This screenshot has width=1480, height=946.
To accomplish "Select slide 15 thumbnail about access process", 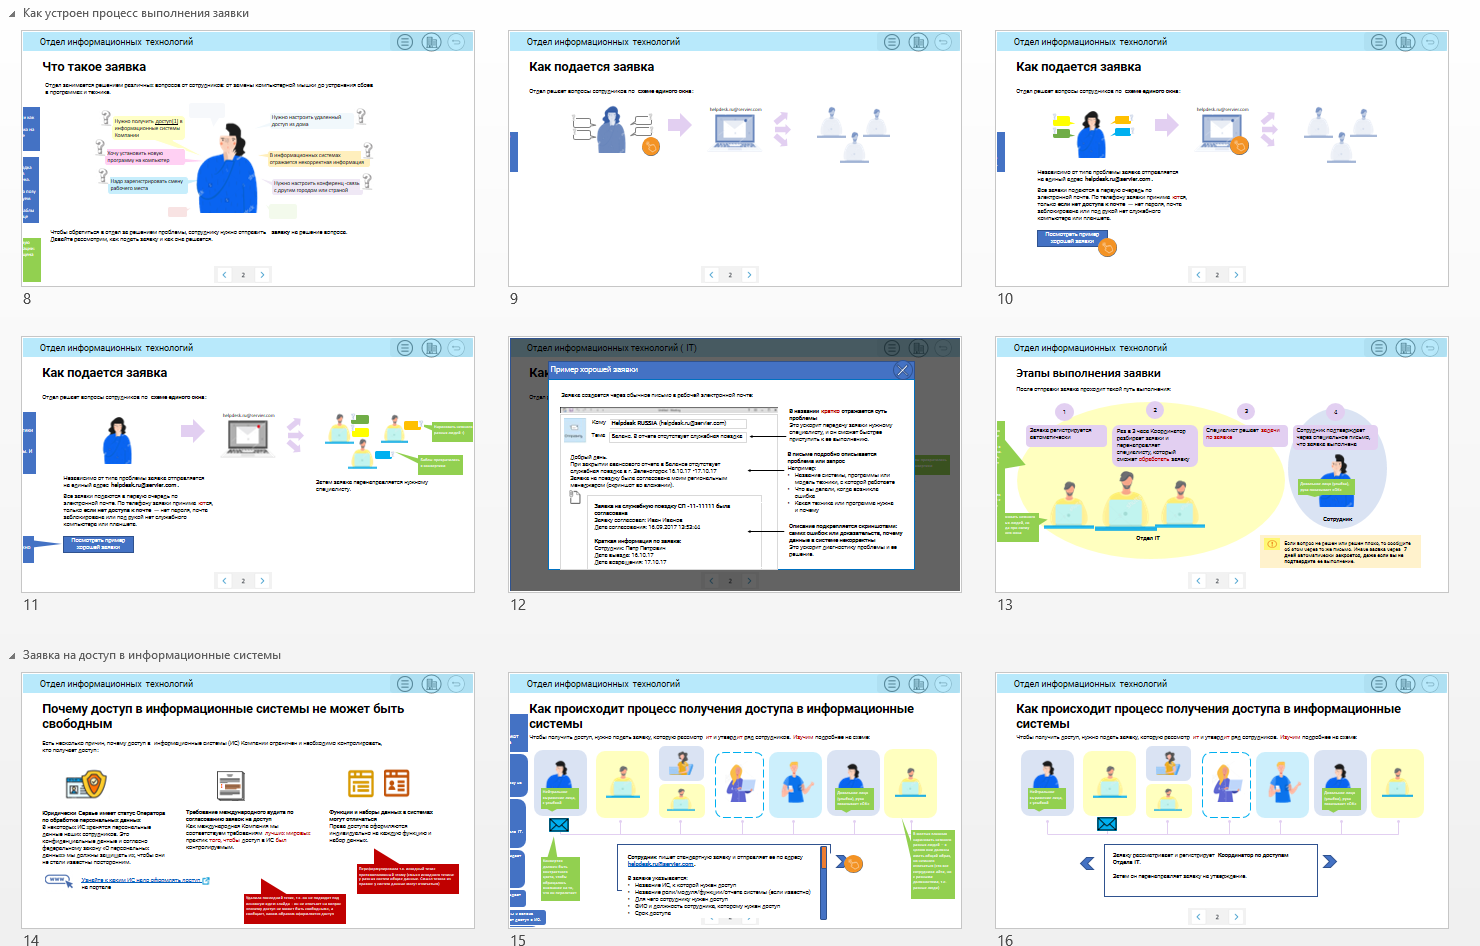I will coord(735,800).
